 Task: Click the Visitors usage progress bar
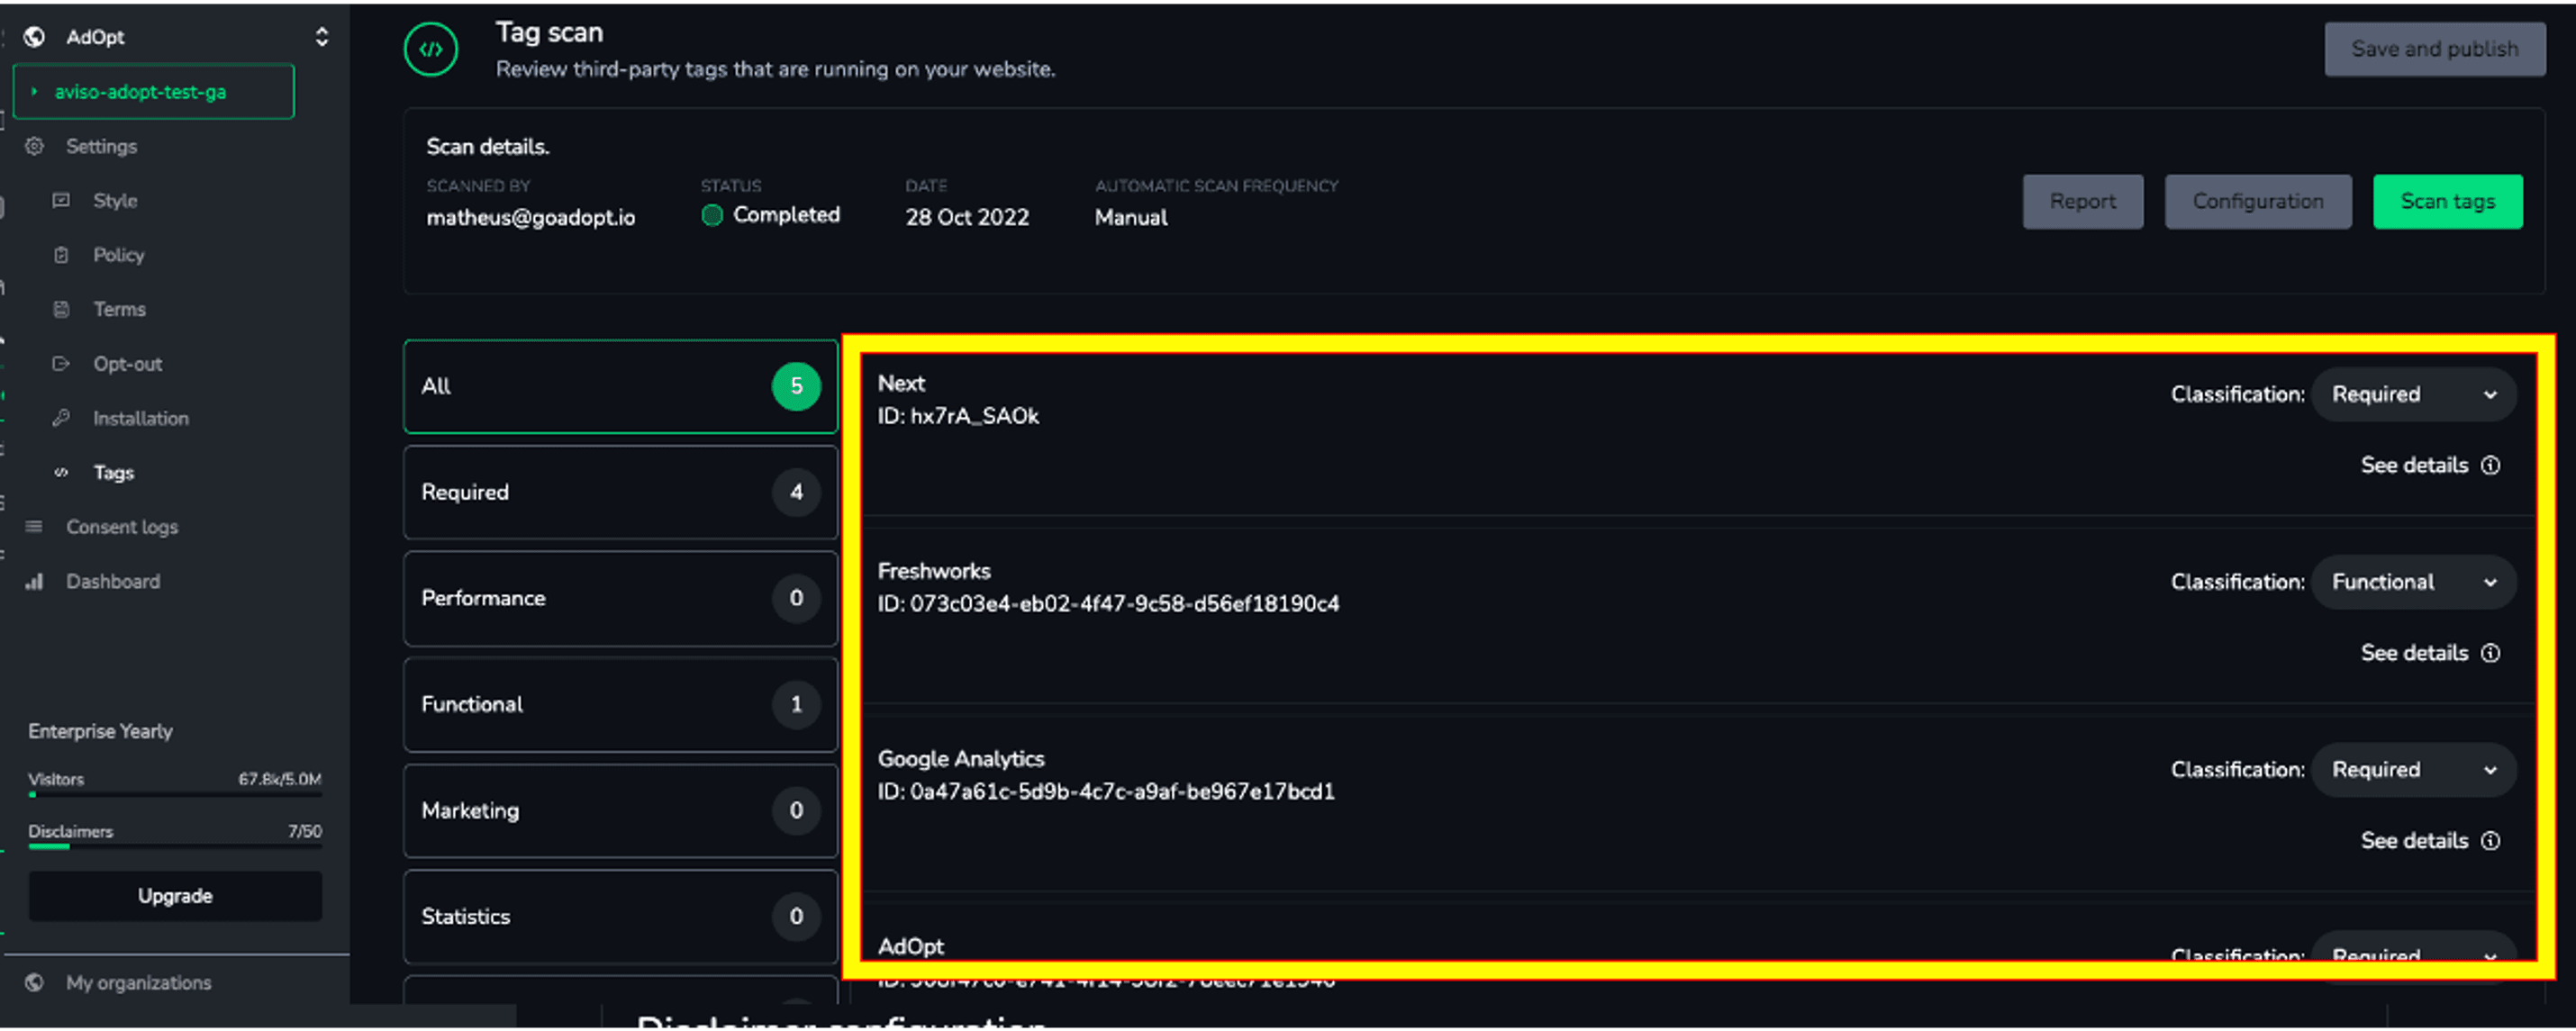click(175, 795)
